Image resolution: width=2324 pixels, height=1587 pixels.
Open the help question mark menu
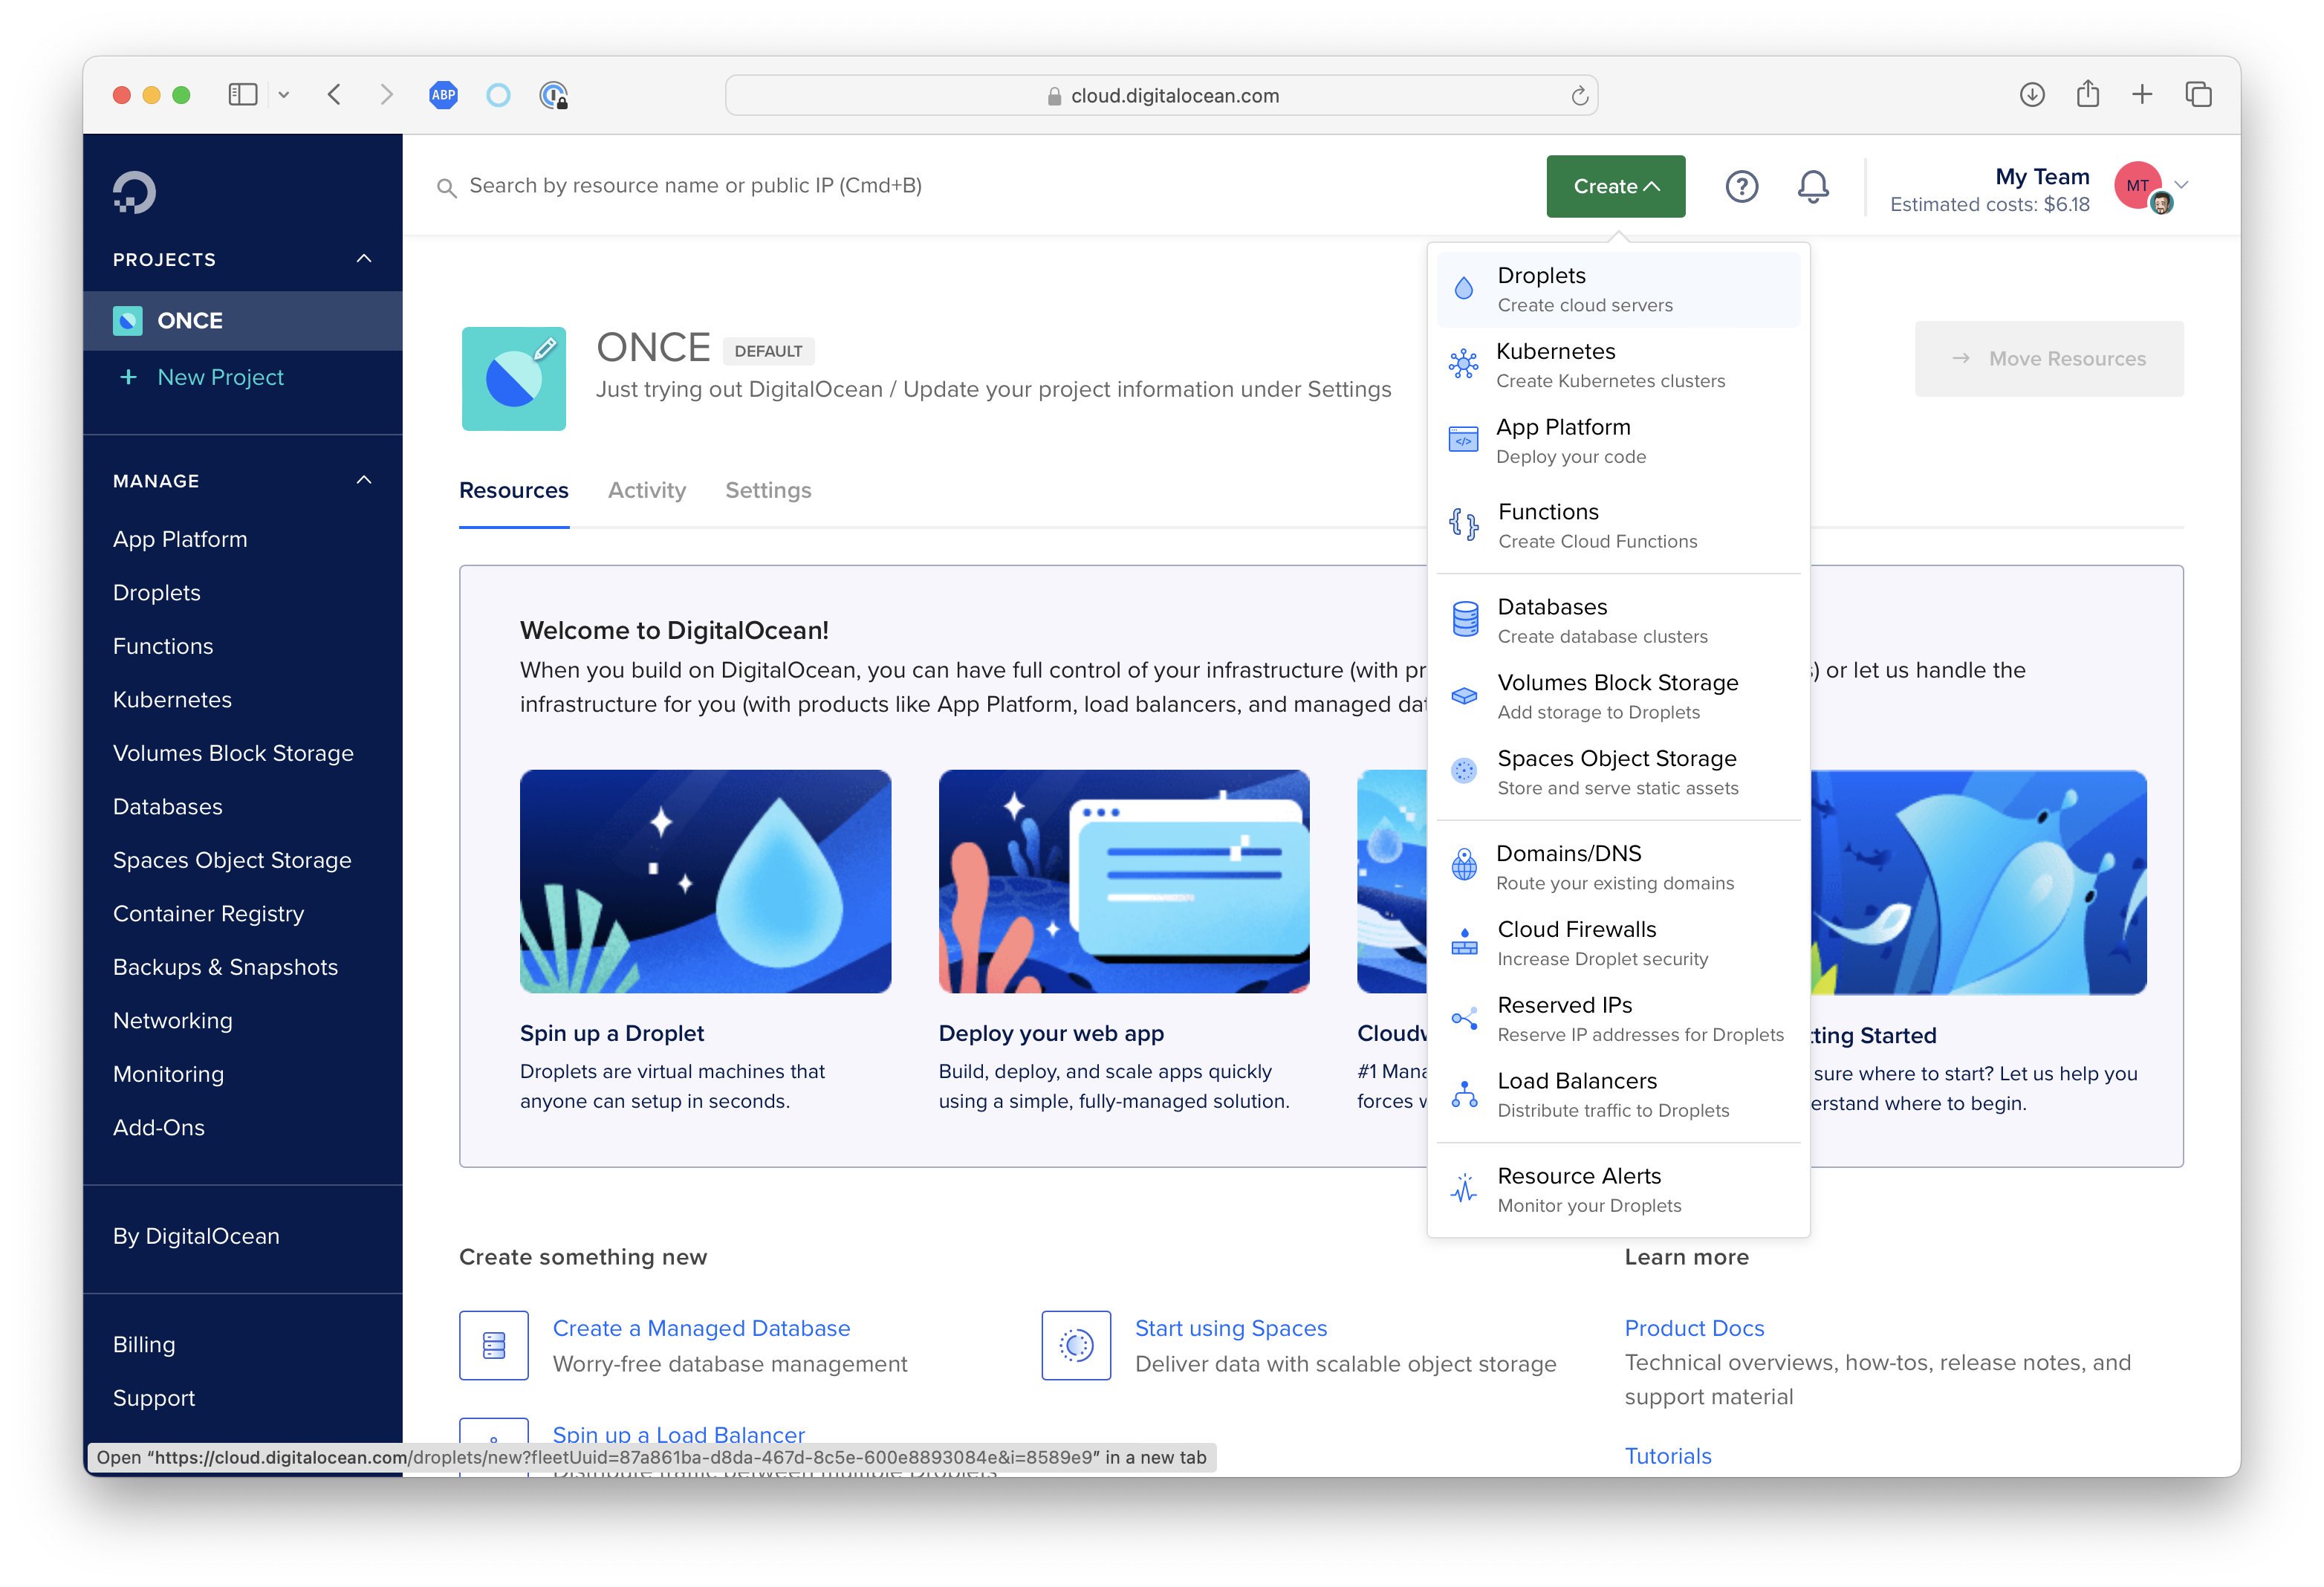[x=1742, y=186]
